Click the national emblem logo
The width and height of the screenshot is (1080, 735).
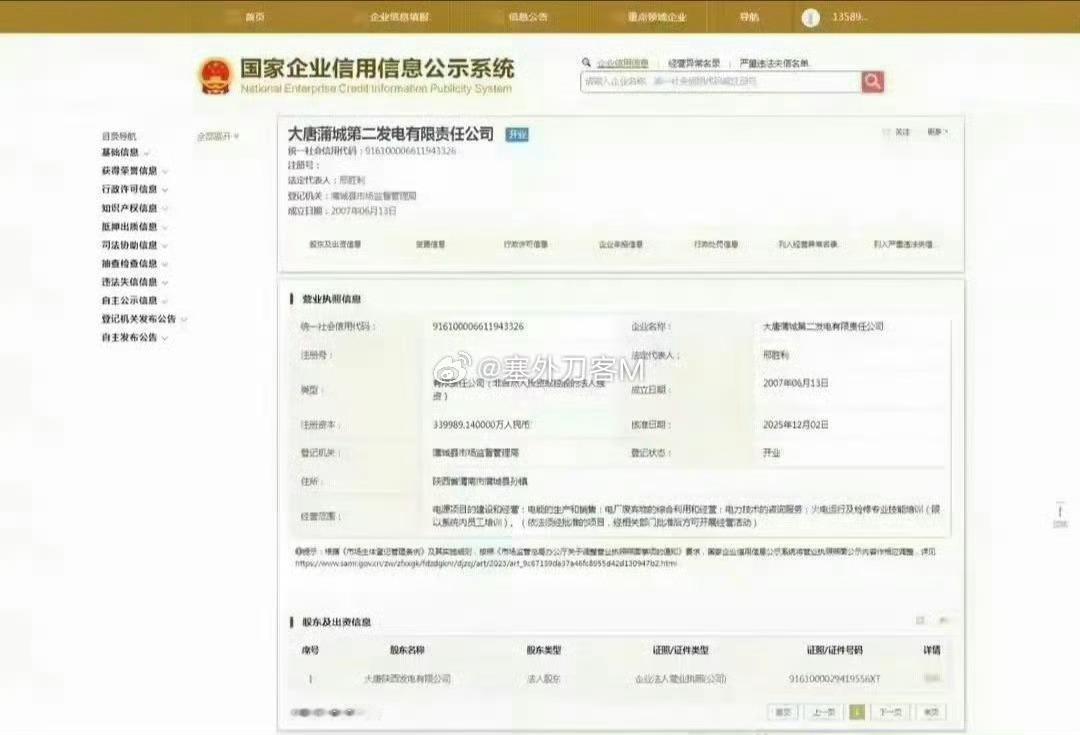coord(215,77)
